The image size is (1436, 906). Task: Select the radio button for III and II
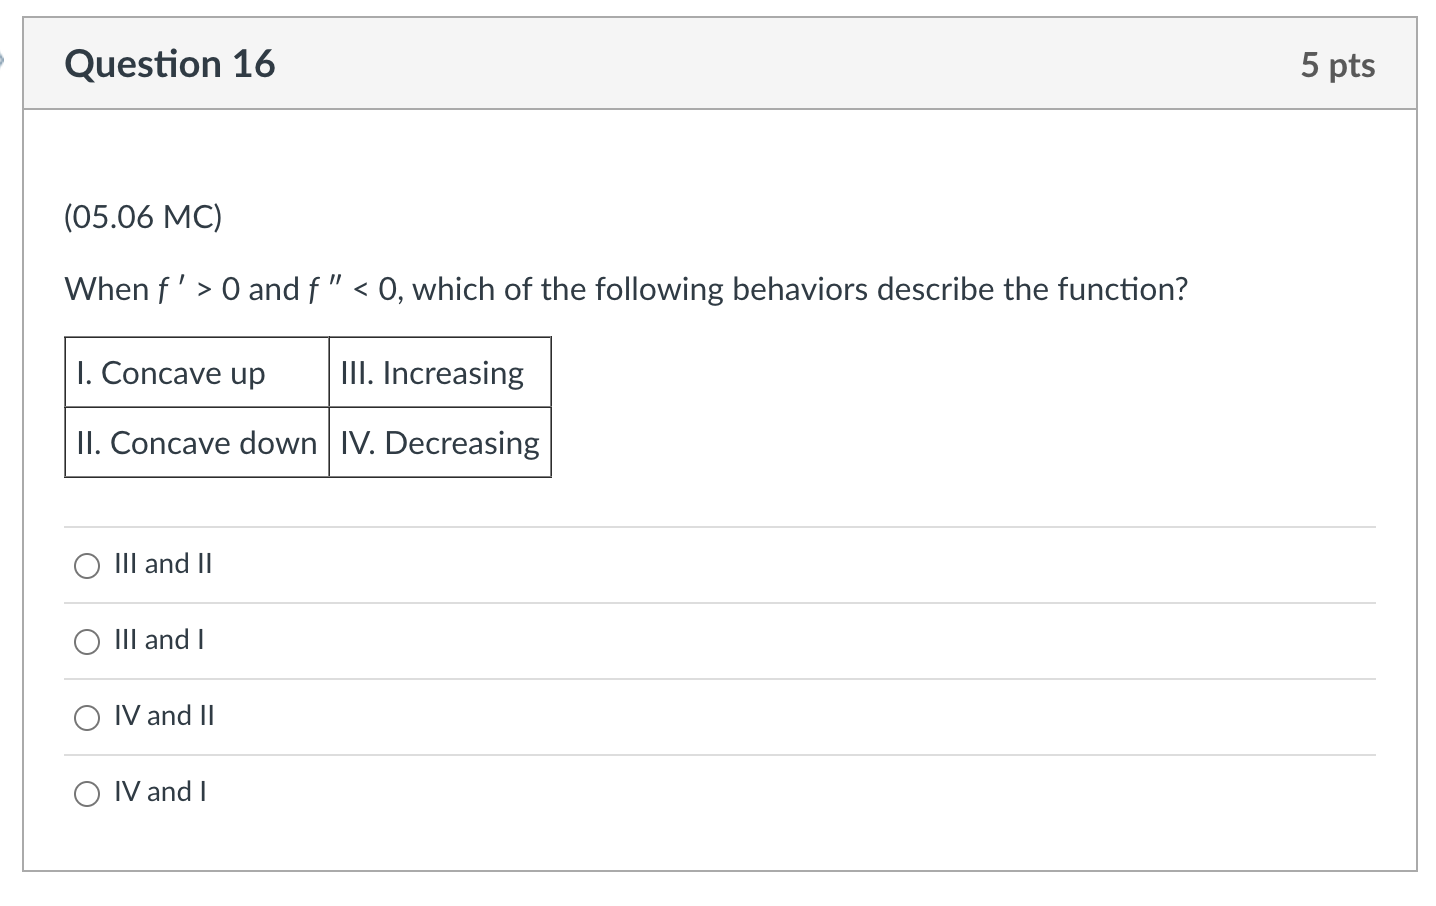(x=87, y=566)
